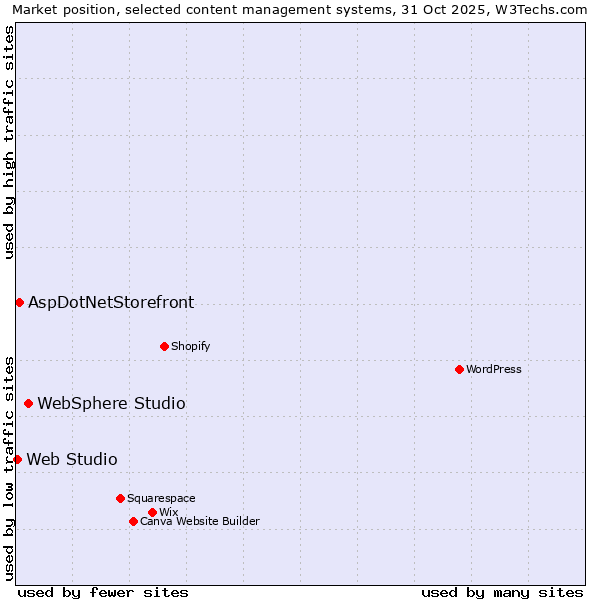Select the WordPress red diamond marker
This screenshot has width=600, height=600.
[x=459, y=369]
